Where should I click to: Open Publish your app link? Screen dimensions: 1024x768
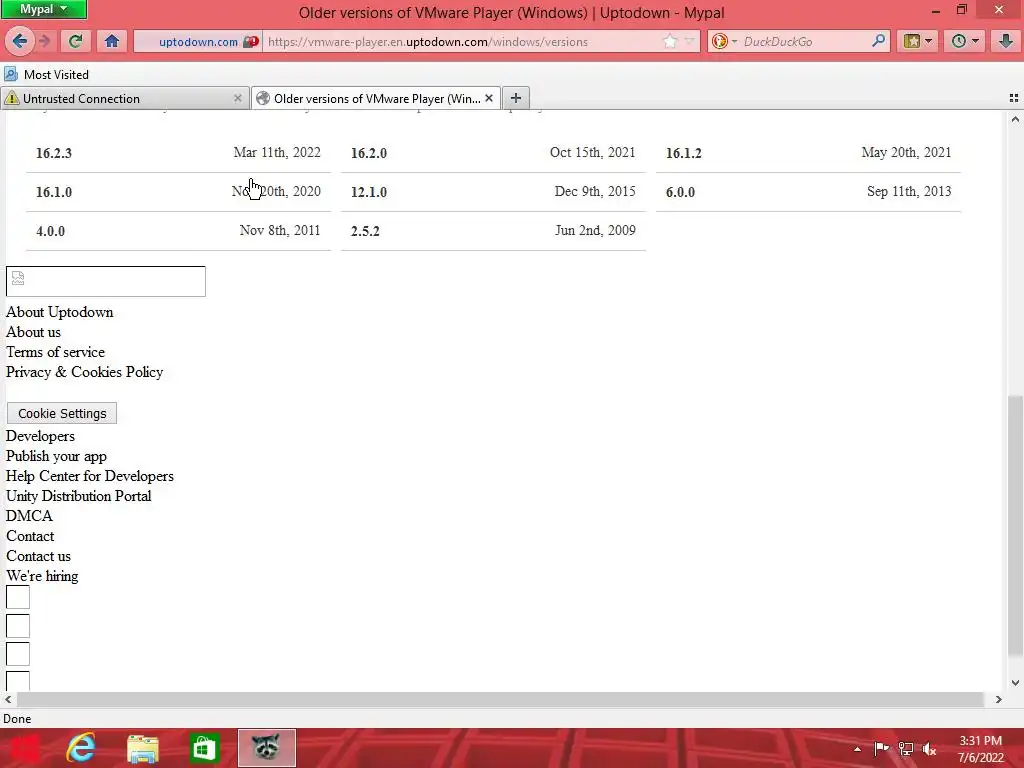(x=56, y=456)
